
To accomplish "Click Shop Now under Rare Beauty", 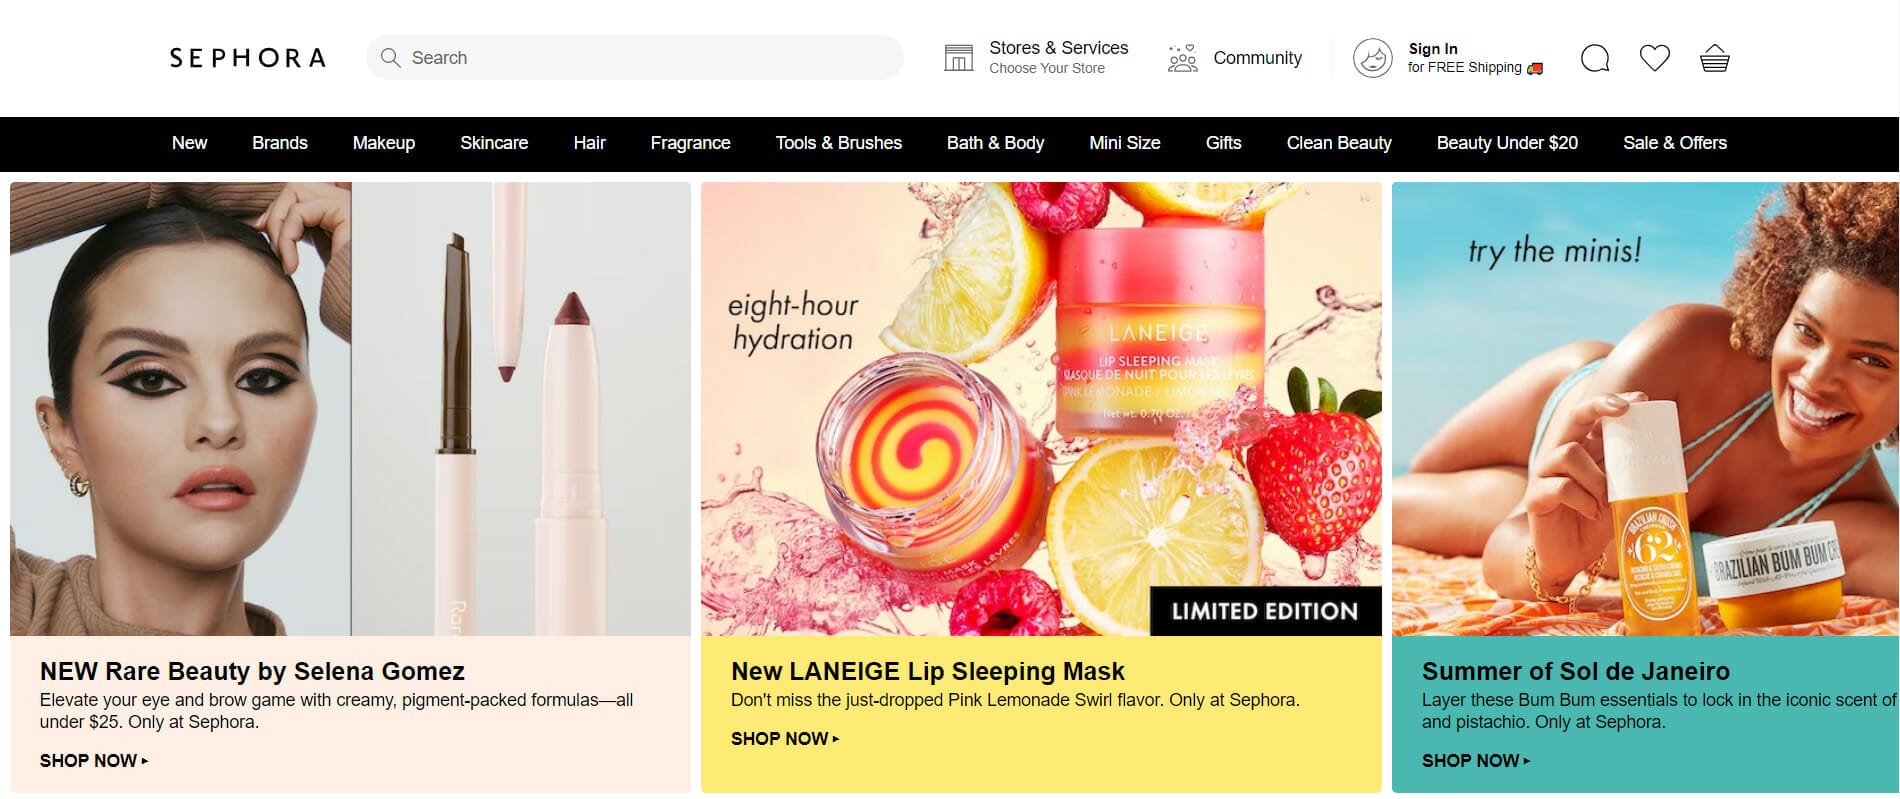I will click(x=94, y=761).
